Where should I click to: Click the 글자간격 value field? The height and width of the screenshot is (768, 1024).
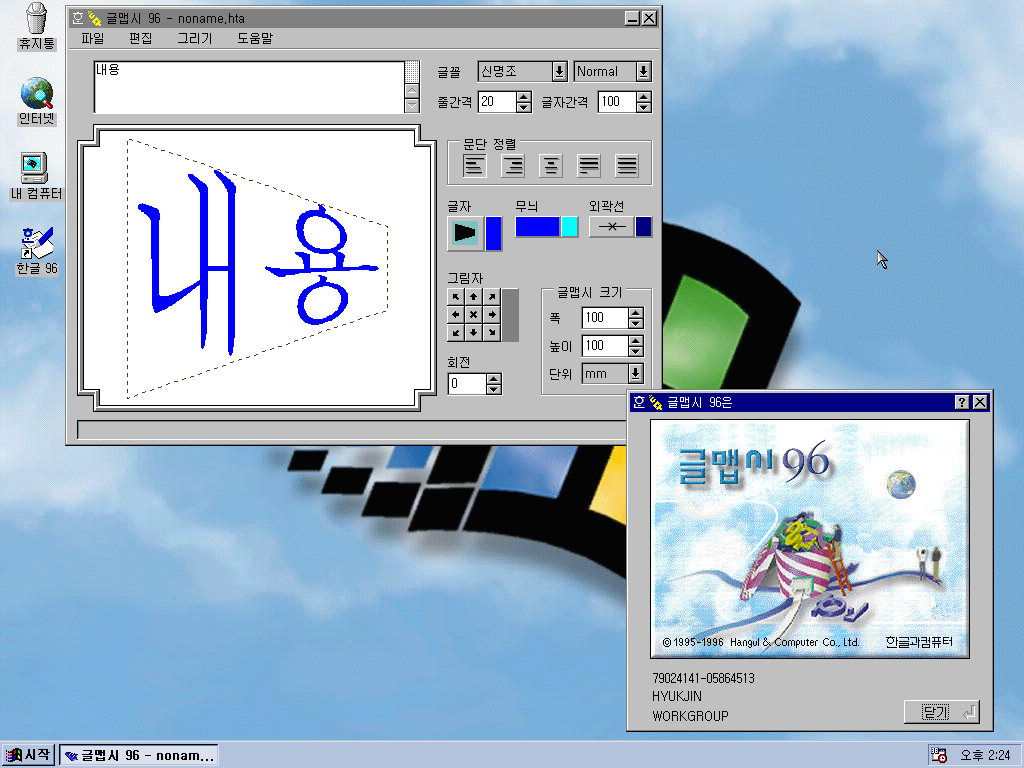617,102
